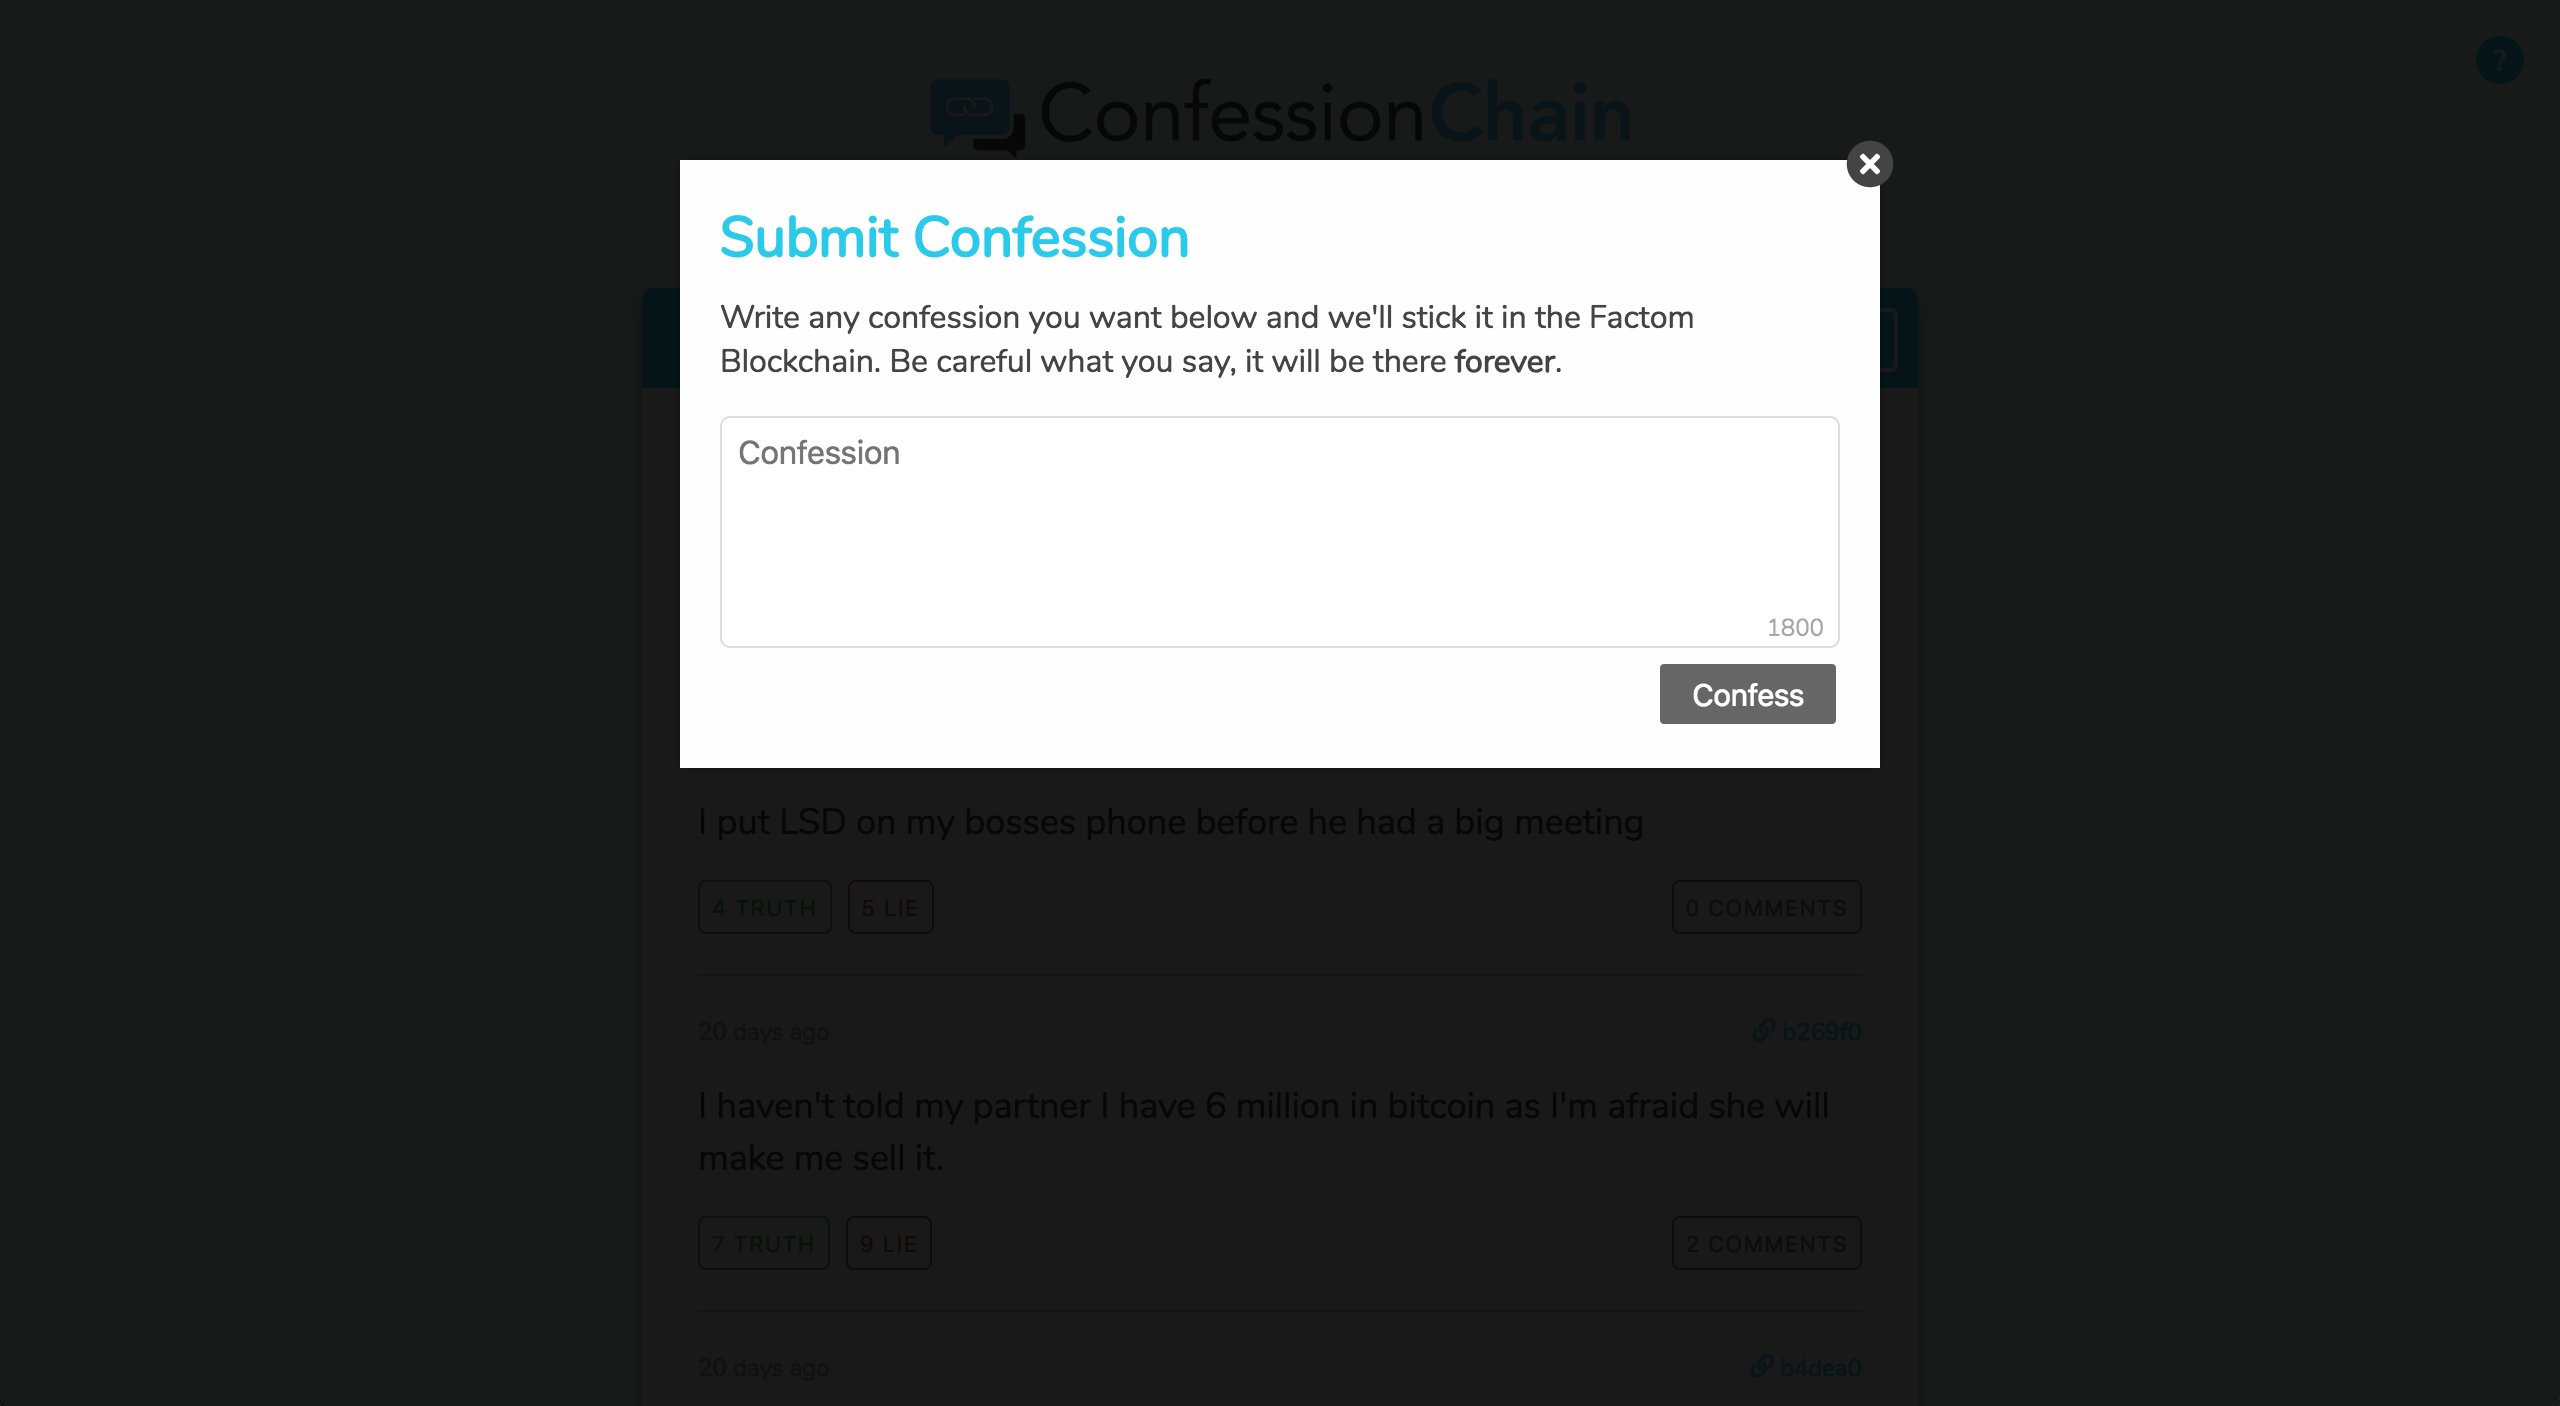Click the bolded word forever in the description
The width and height of the screenshot is (2560, 1406).
(x=1504, y=362)
